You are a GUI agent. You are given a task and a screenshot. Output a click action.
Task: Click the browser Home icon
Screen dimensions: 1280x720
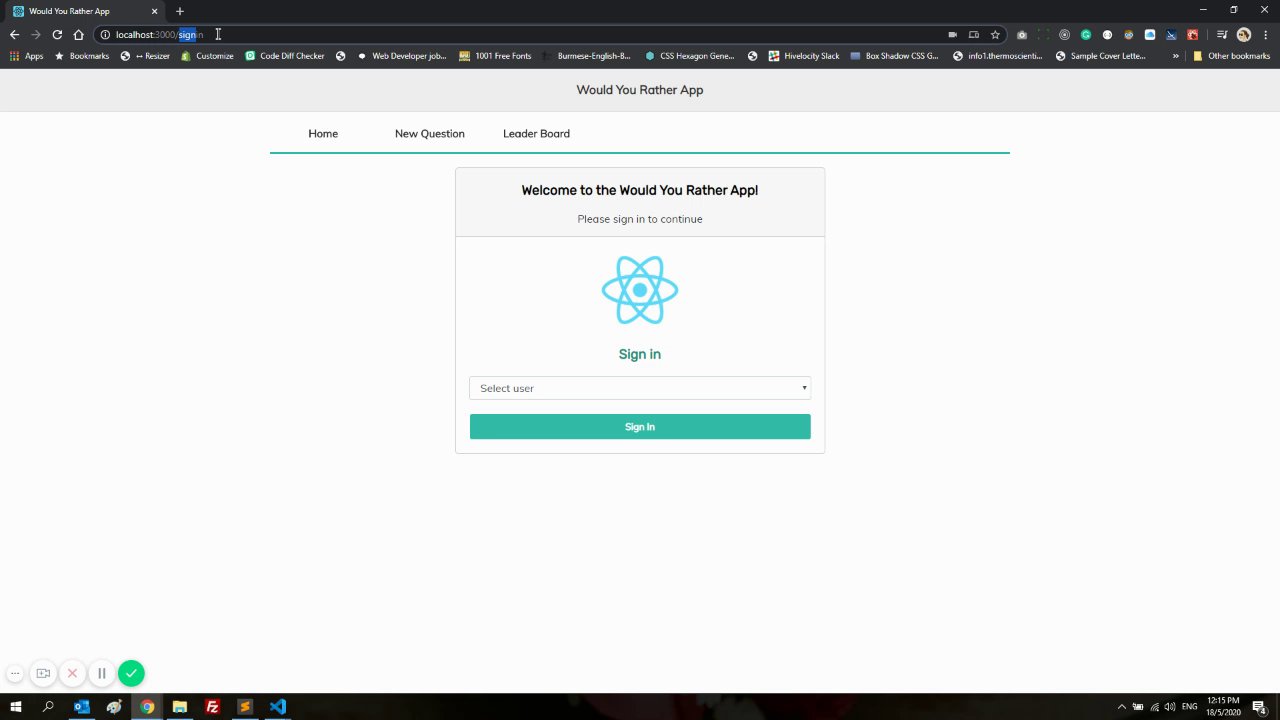tap(78, 34)
